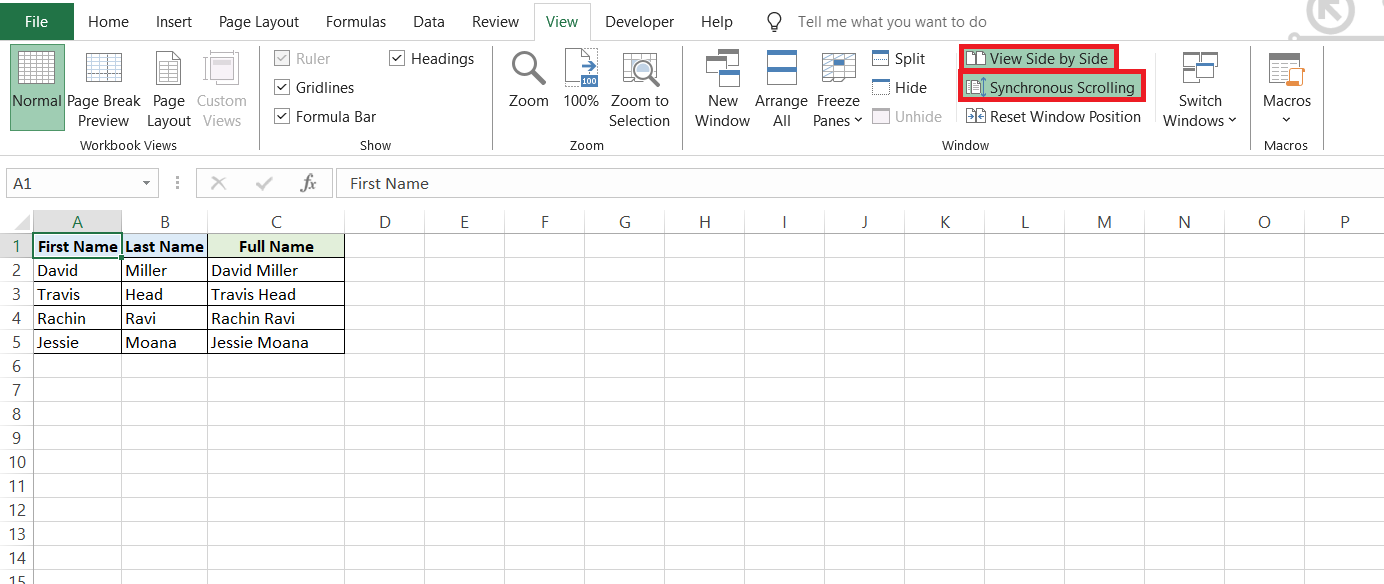This screenshot has width=1384, height=584.
Task: Select column B header
Action: [165, 222]
